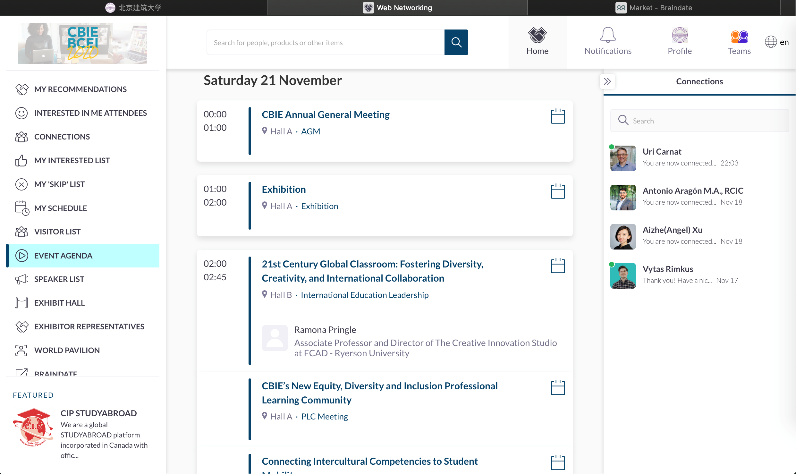Screen dimensions: 796x474
Task: Open CBIE Annual General Meeting session link
Action: tap(325, 115)
